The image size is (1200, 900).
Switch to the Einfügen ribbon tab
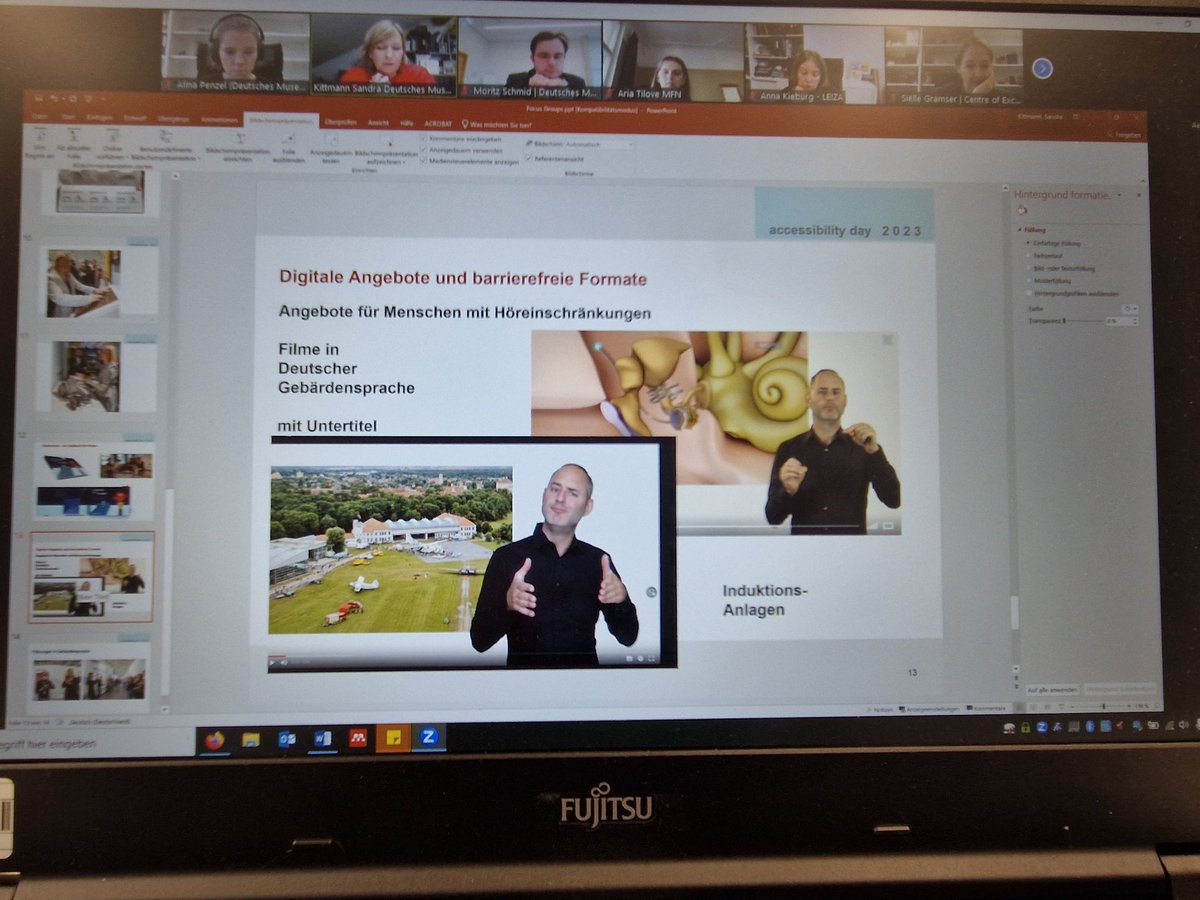(x=100, y=118)
